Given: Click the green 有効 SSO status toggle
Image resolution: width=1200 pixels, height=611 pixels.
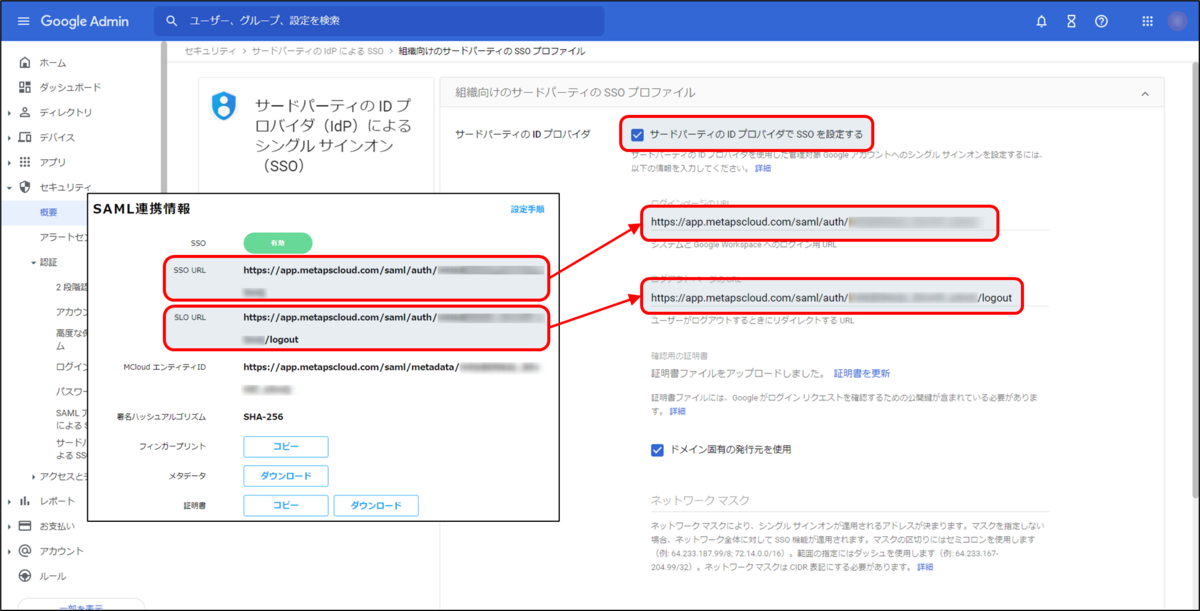Looking at the screenshot, I should point(278,243).
